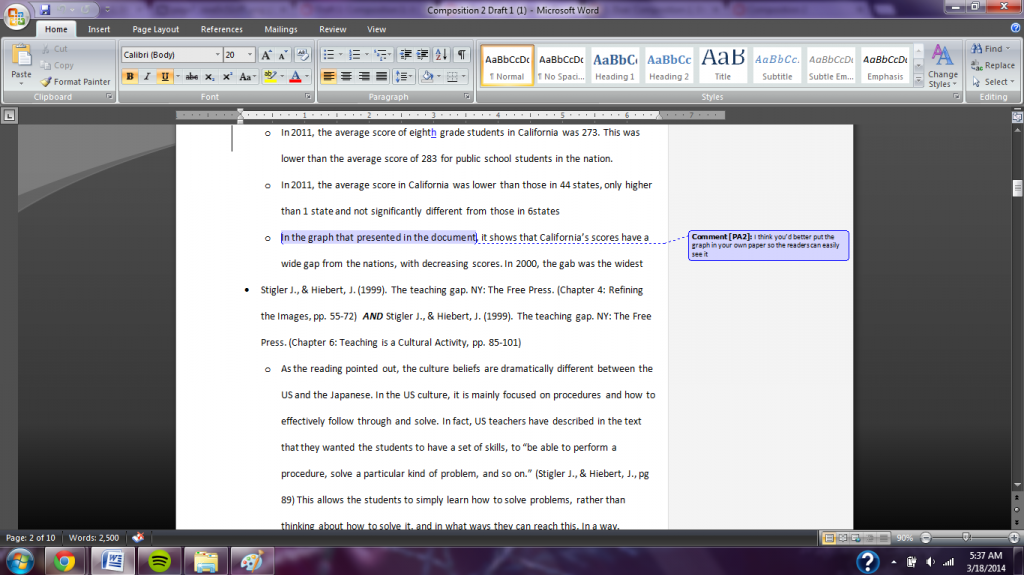The width and height of the screenshot is (1024, 575).
Task: Toggle Align Text Left
Action: [329, 76]
